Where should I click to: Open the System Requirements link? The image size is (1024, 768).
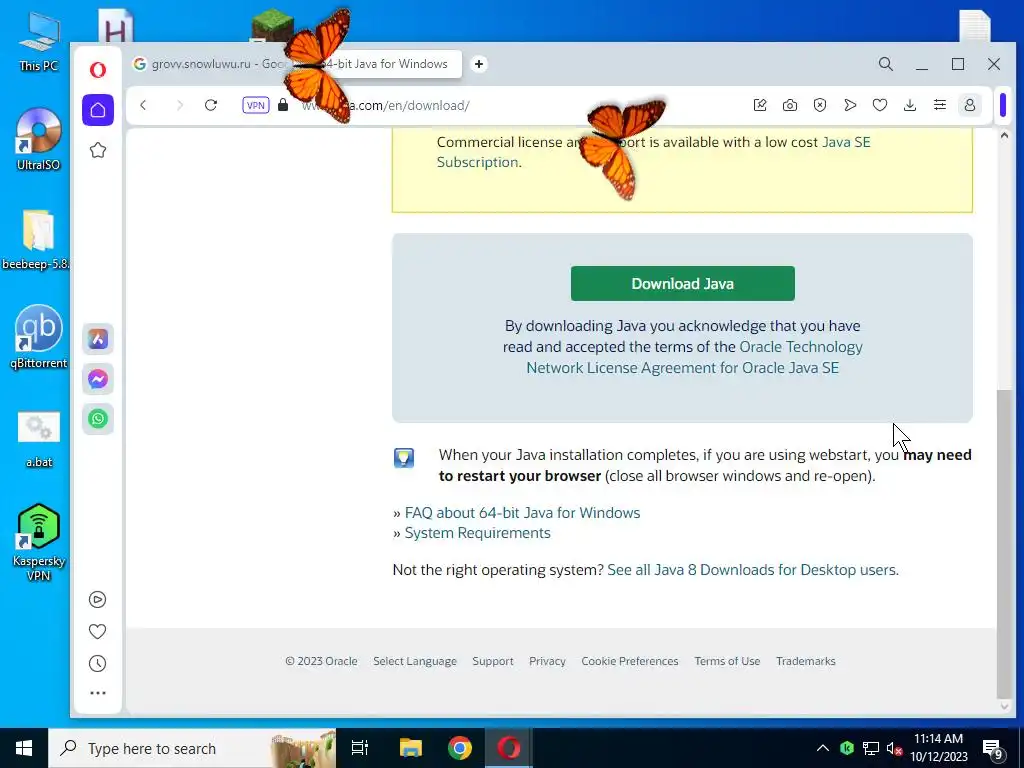pyautogui.click(x=477, y=533)
